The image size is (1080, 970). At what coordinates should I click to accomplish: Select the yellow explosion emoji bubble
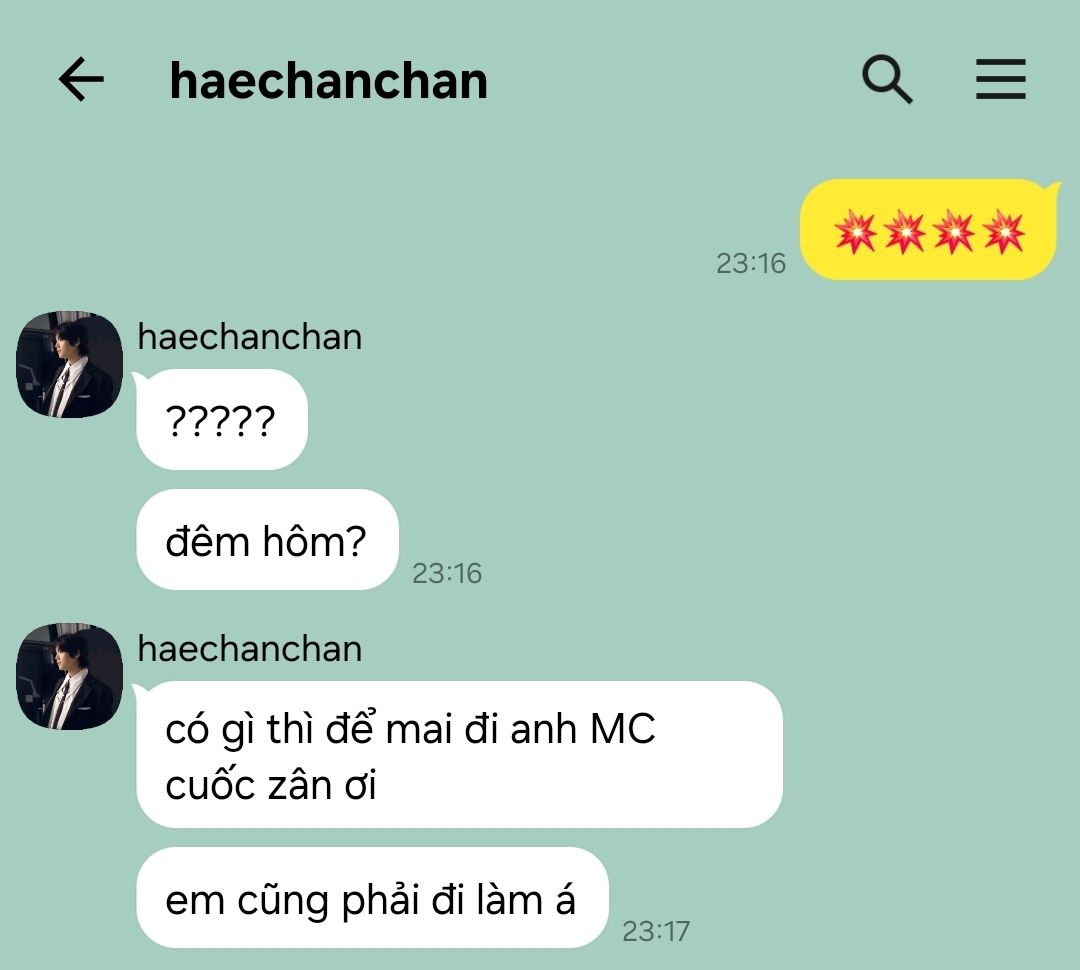point(928,229)
